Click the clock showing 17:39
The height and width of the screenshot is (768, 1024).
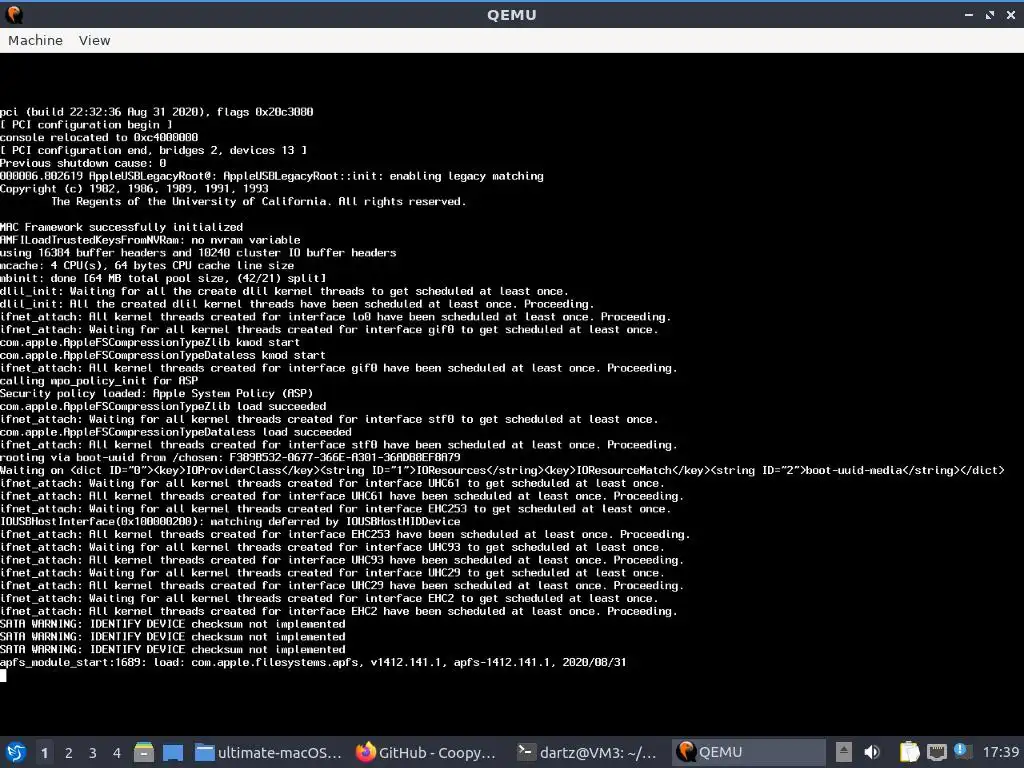click(1000, 752)
